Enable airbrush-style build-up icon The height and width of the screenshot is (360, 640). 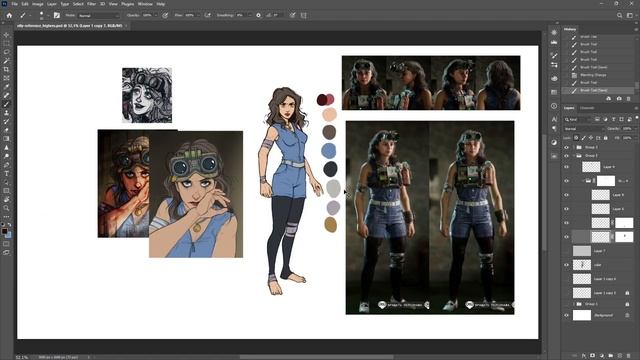208,16
